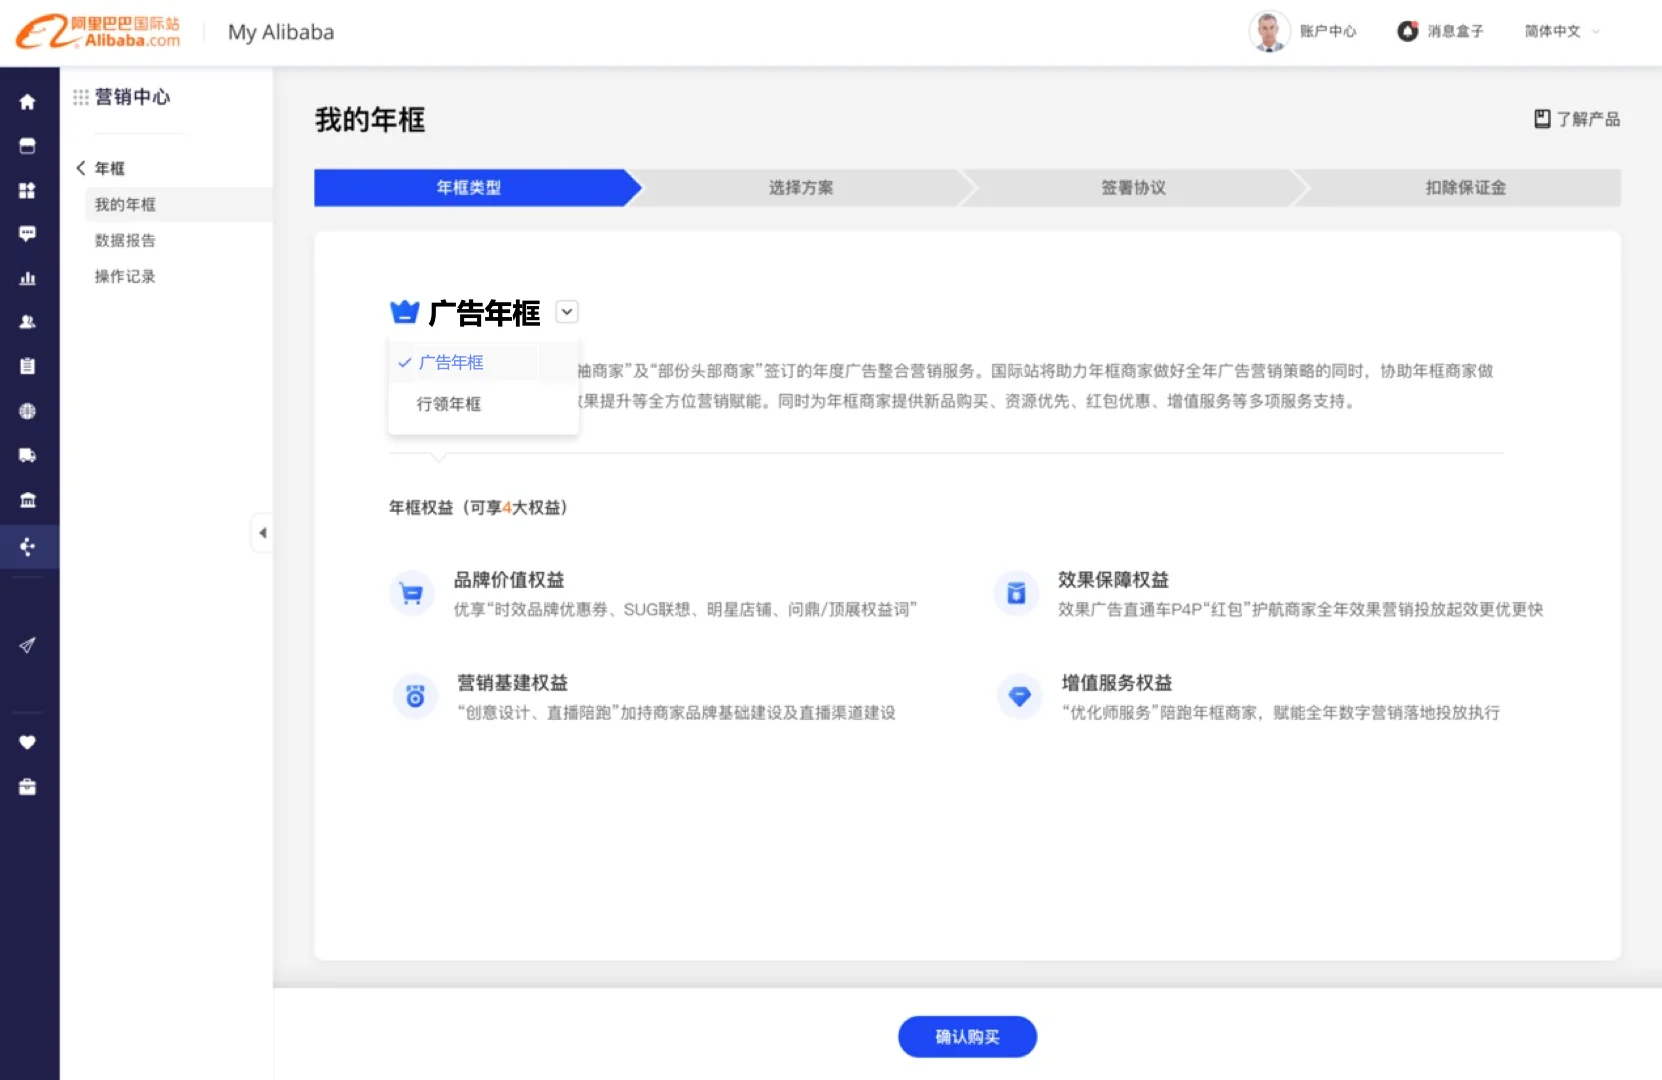Click the 确认购买 button
The height and width of the screenshot is (1080, 1662).
pos(967,1037)
